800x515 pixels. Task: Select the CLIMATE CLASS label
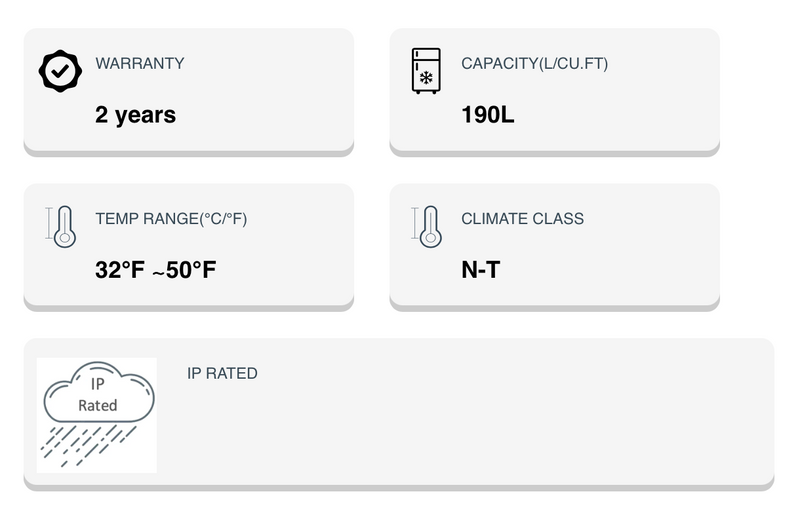(522, 219)
